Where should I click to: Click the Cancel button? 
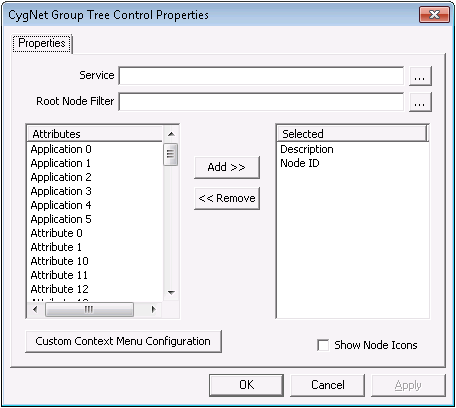[328, 385]
